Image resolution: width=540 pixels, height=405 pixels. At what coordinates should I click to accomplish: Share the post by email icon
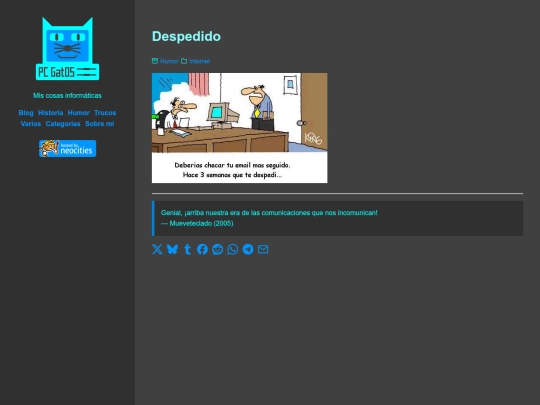(263, 249)
